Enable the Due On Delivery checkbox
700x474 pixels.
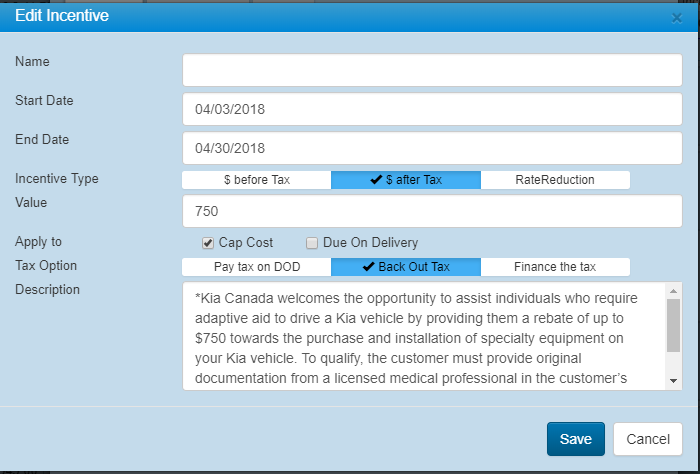(x=312, y=243)
